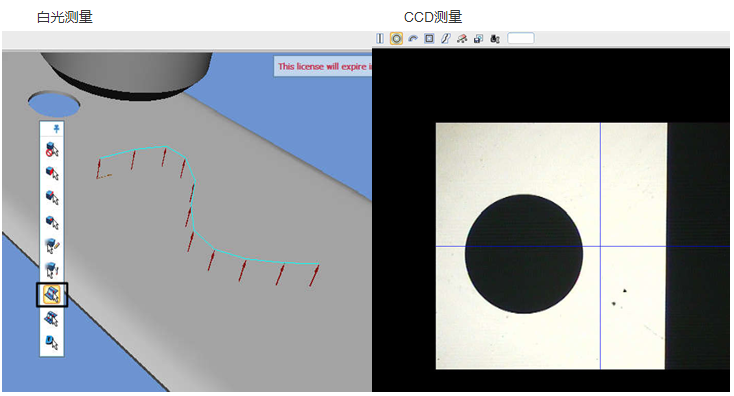Screen dimensions: 734x396
Task: Open the binoculars search tool
Action: (x=495, y=38)
